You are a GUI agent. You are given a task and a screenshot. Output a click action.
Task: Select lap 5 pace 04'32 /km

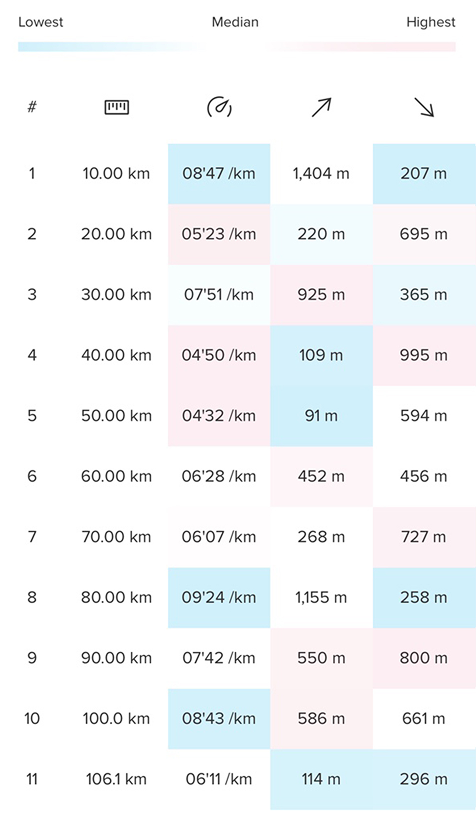point(219,416)
